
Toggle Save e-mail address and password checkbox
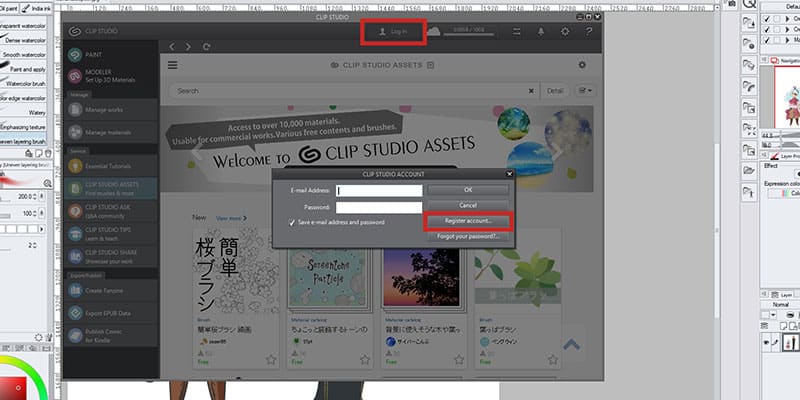point(292,223)
